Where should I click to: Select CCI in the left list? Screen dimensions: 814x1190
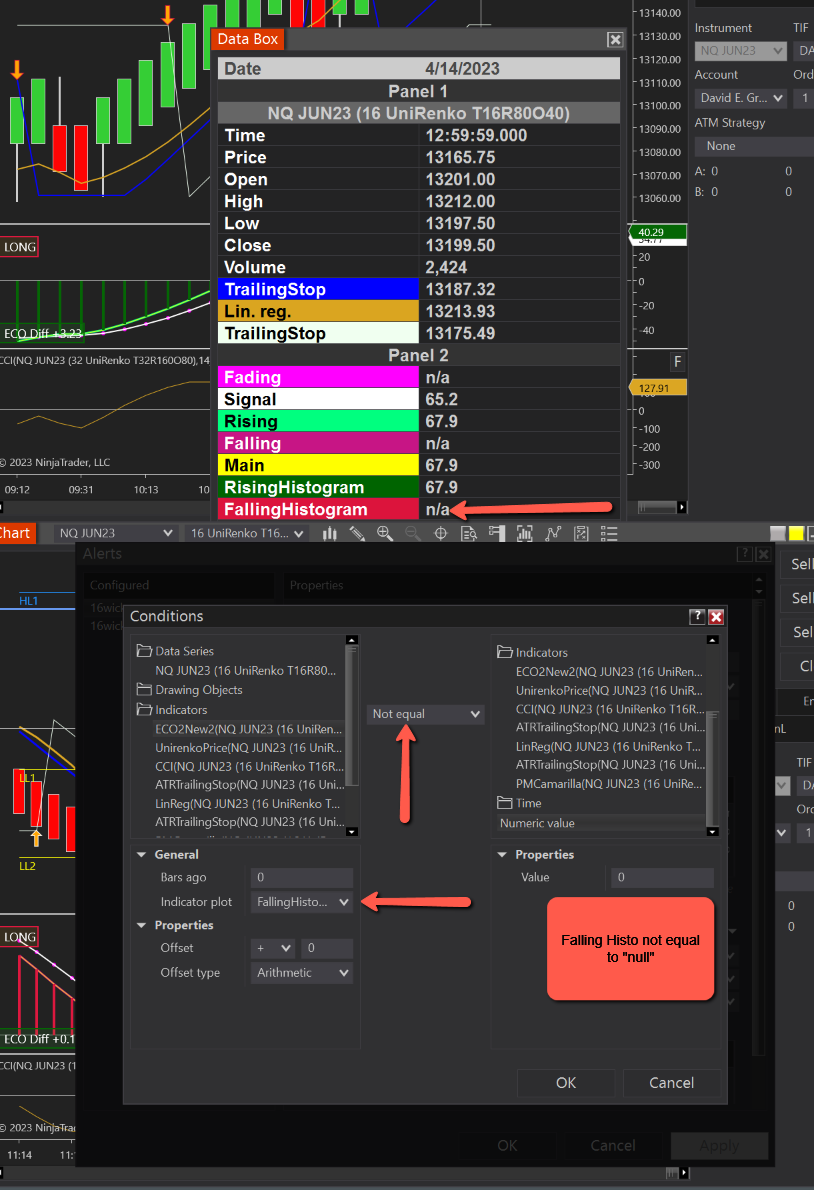248,767
